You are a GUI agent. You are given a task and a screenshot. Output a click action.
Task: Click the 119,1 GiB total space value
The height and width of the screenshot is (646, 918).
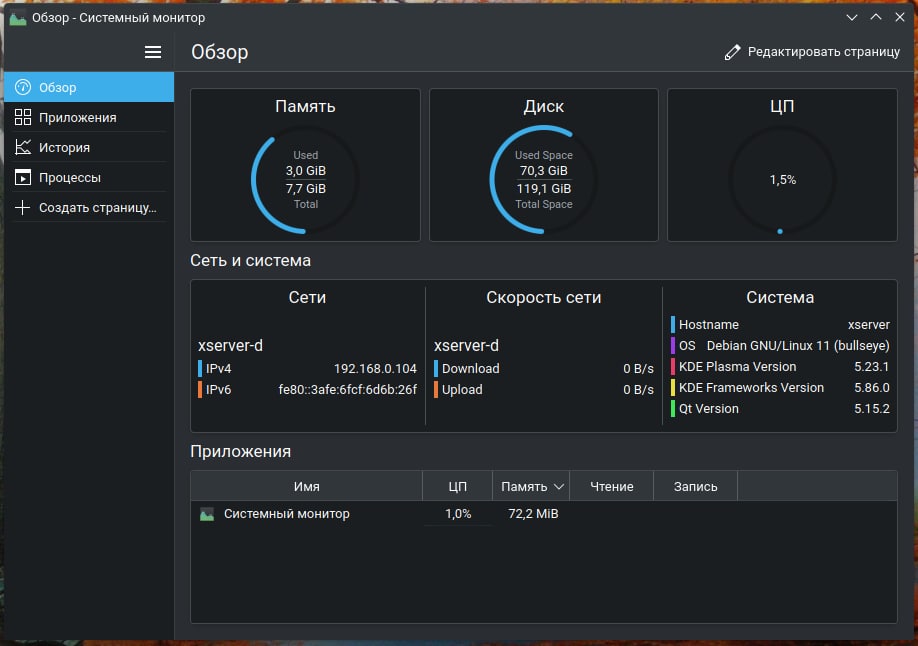[543, 189]
